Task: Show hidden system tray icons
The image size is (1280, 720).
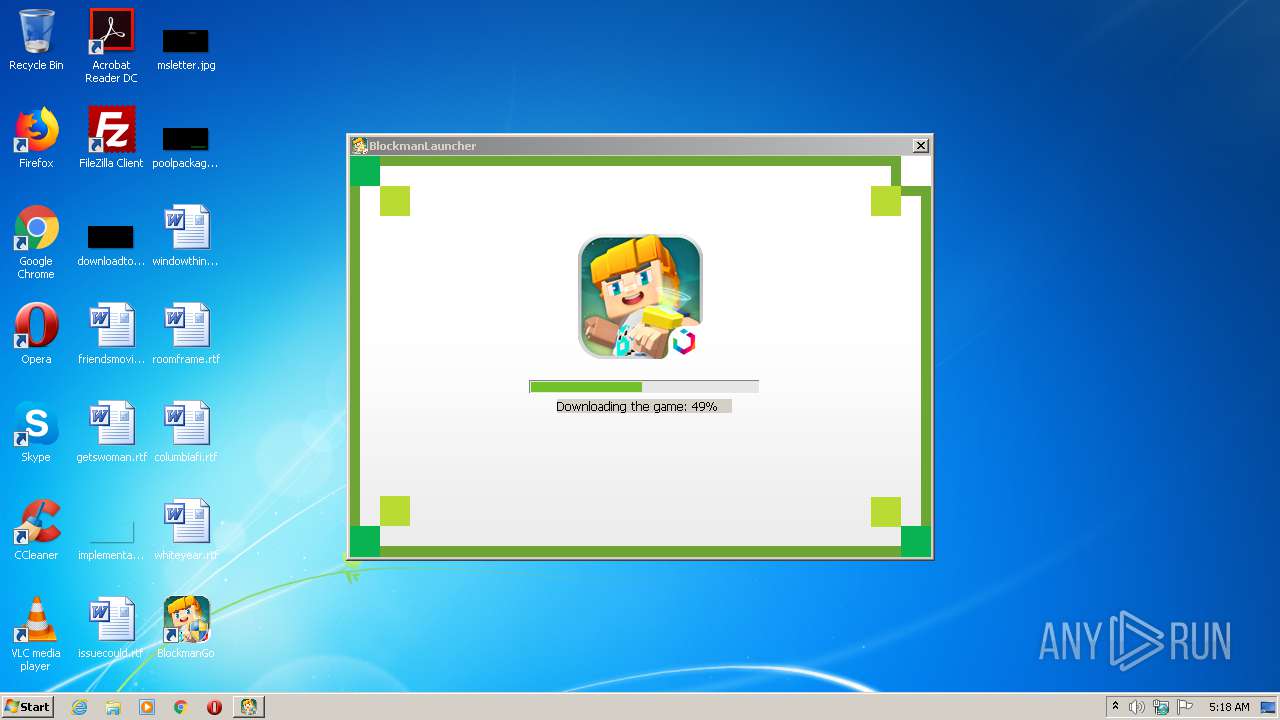Action: coord(1115,707)
